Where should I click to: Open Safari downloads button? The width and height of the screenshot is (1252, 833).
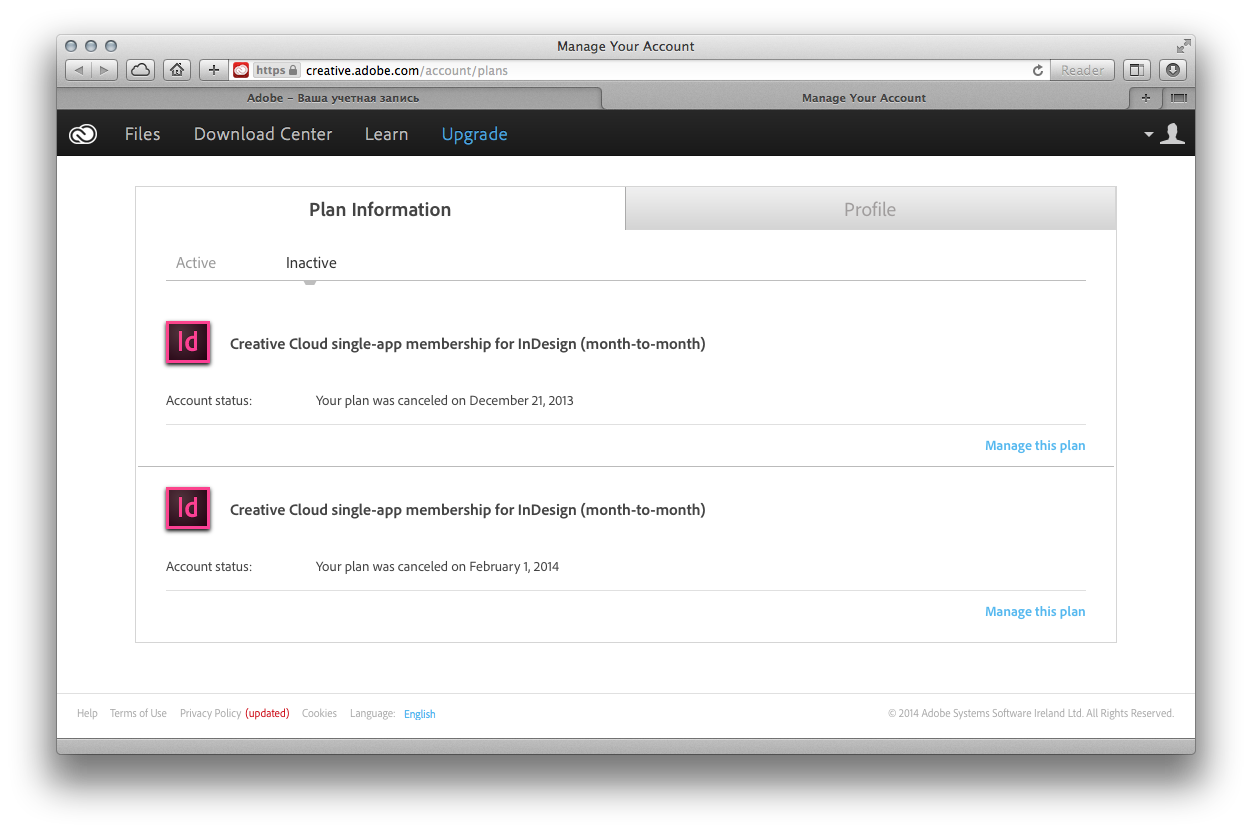point(1172,70)
